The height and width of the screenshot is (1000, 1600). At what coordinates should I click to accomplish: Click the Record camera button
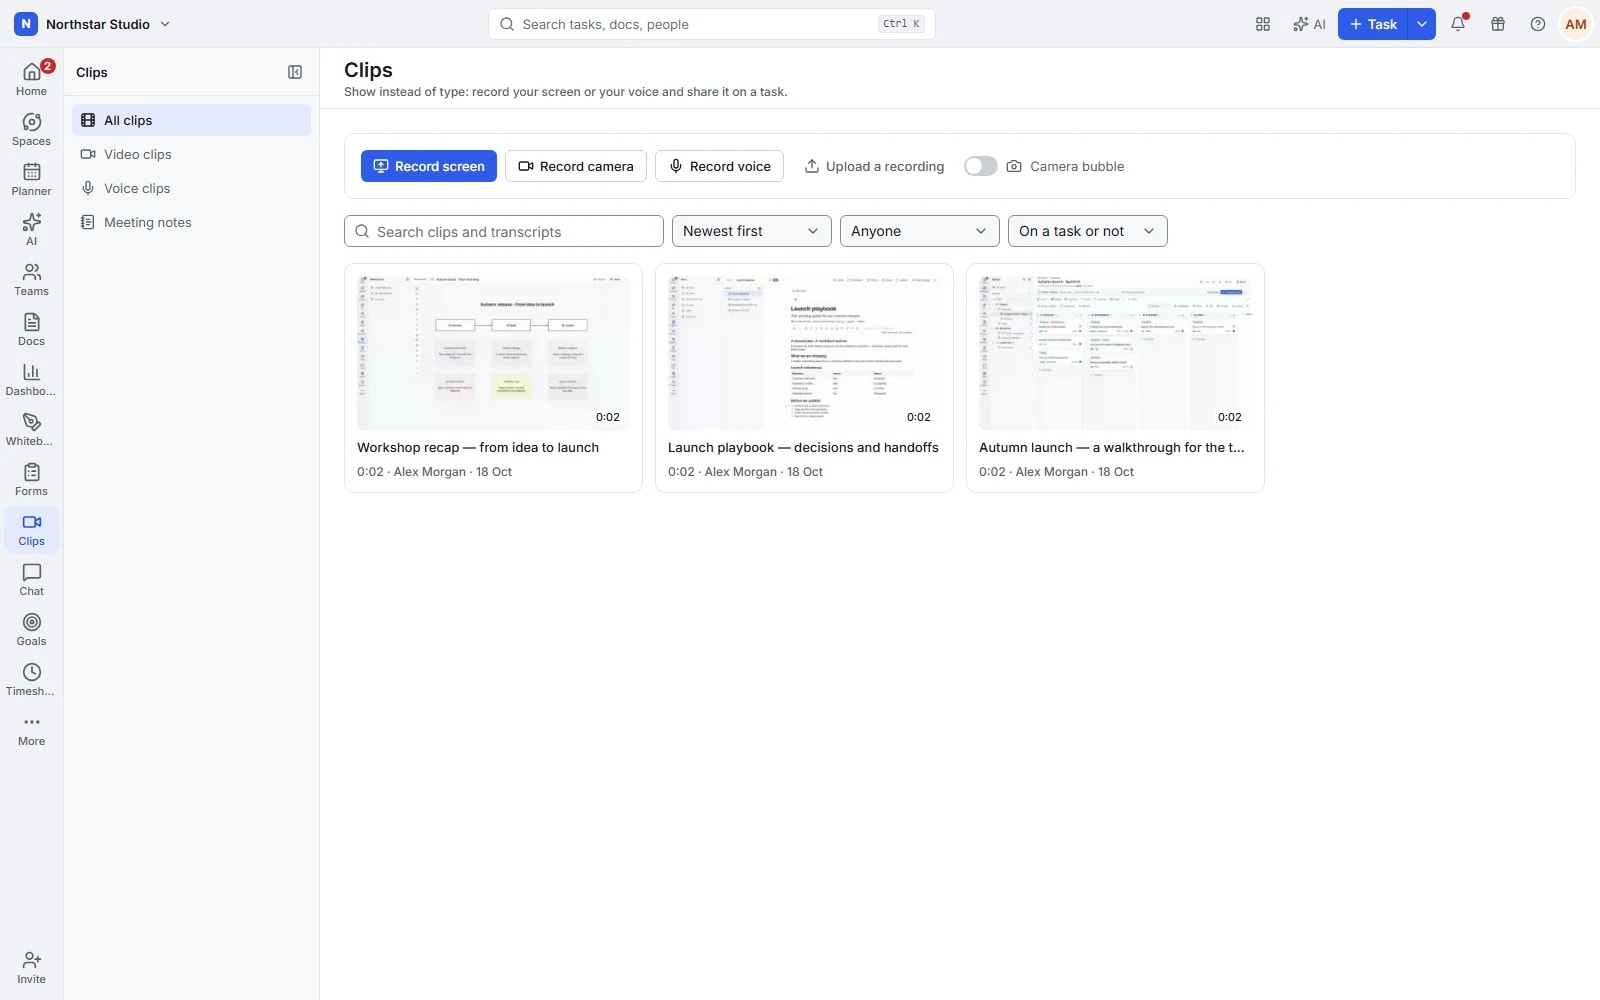pos(576,166)
